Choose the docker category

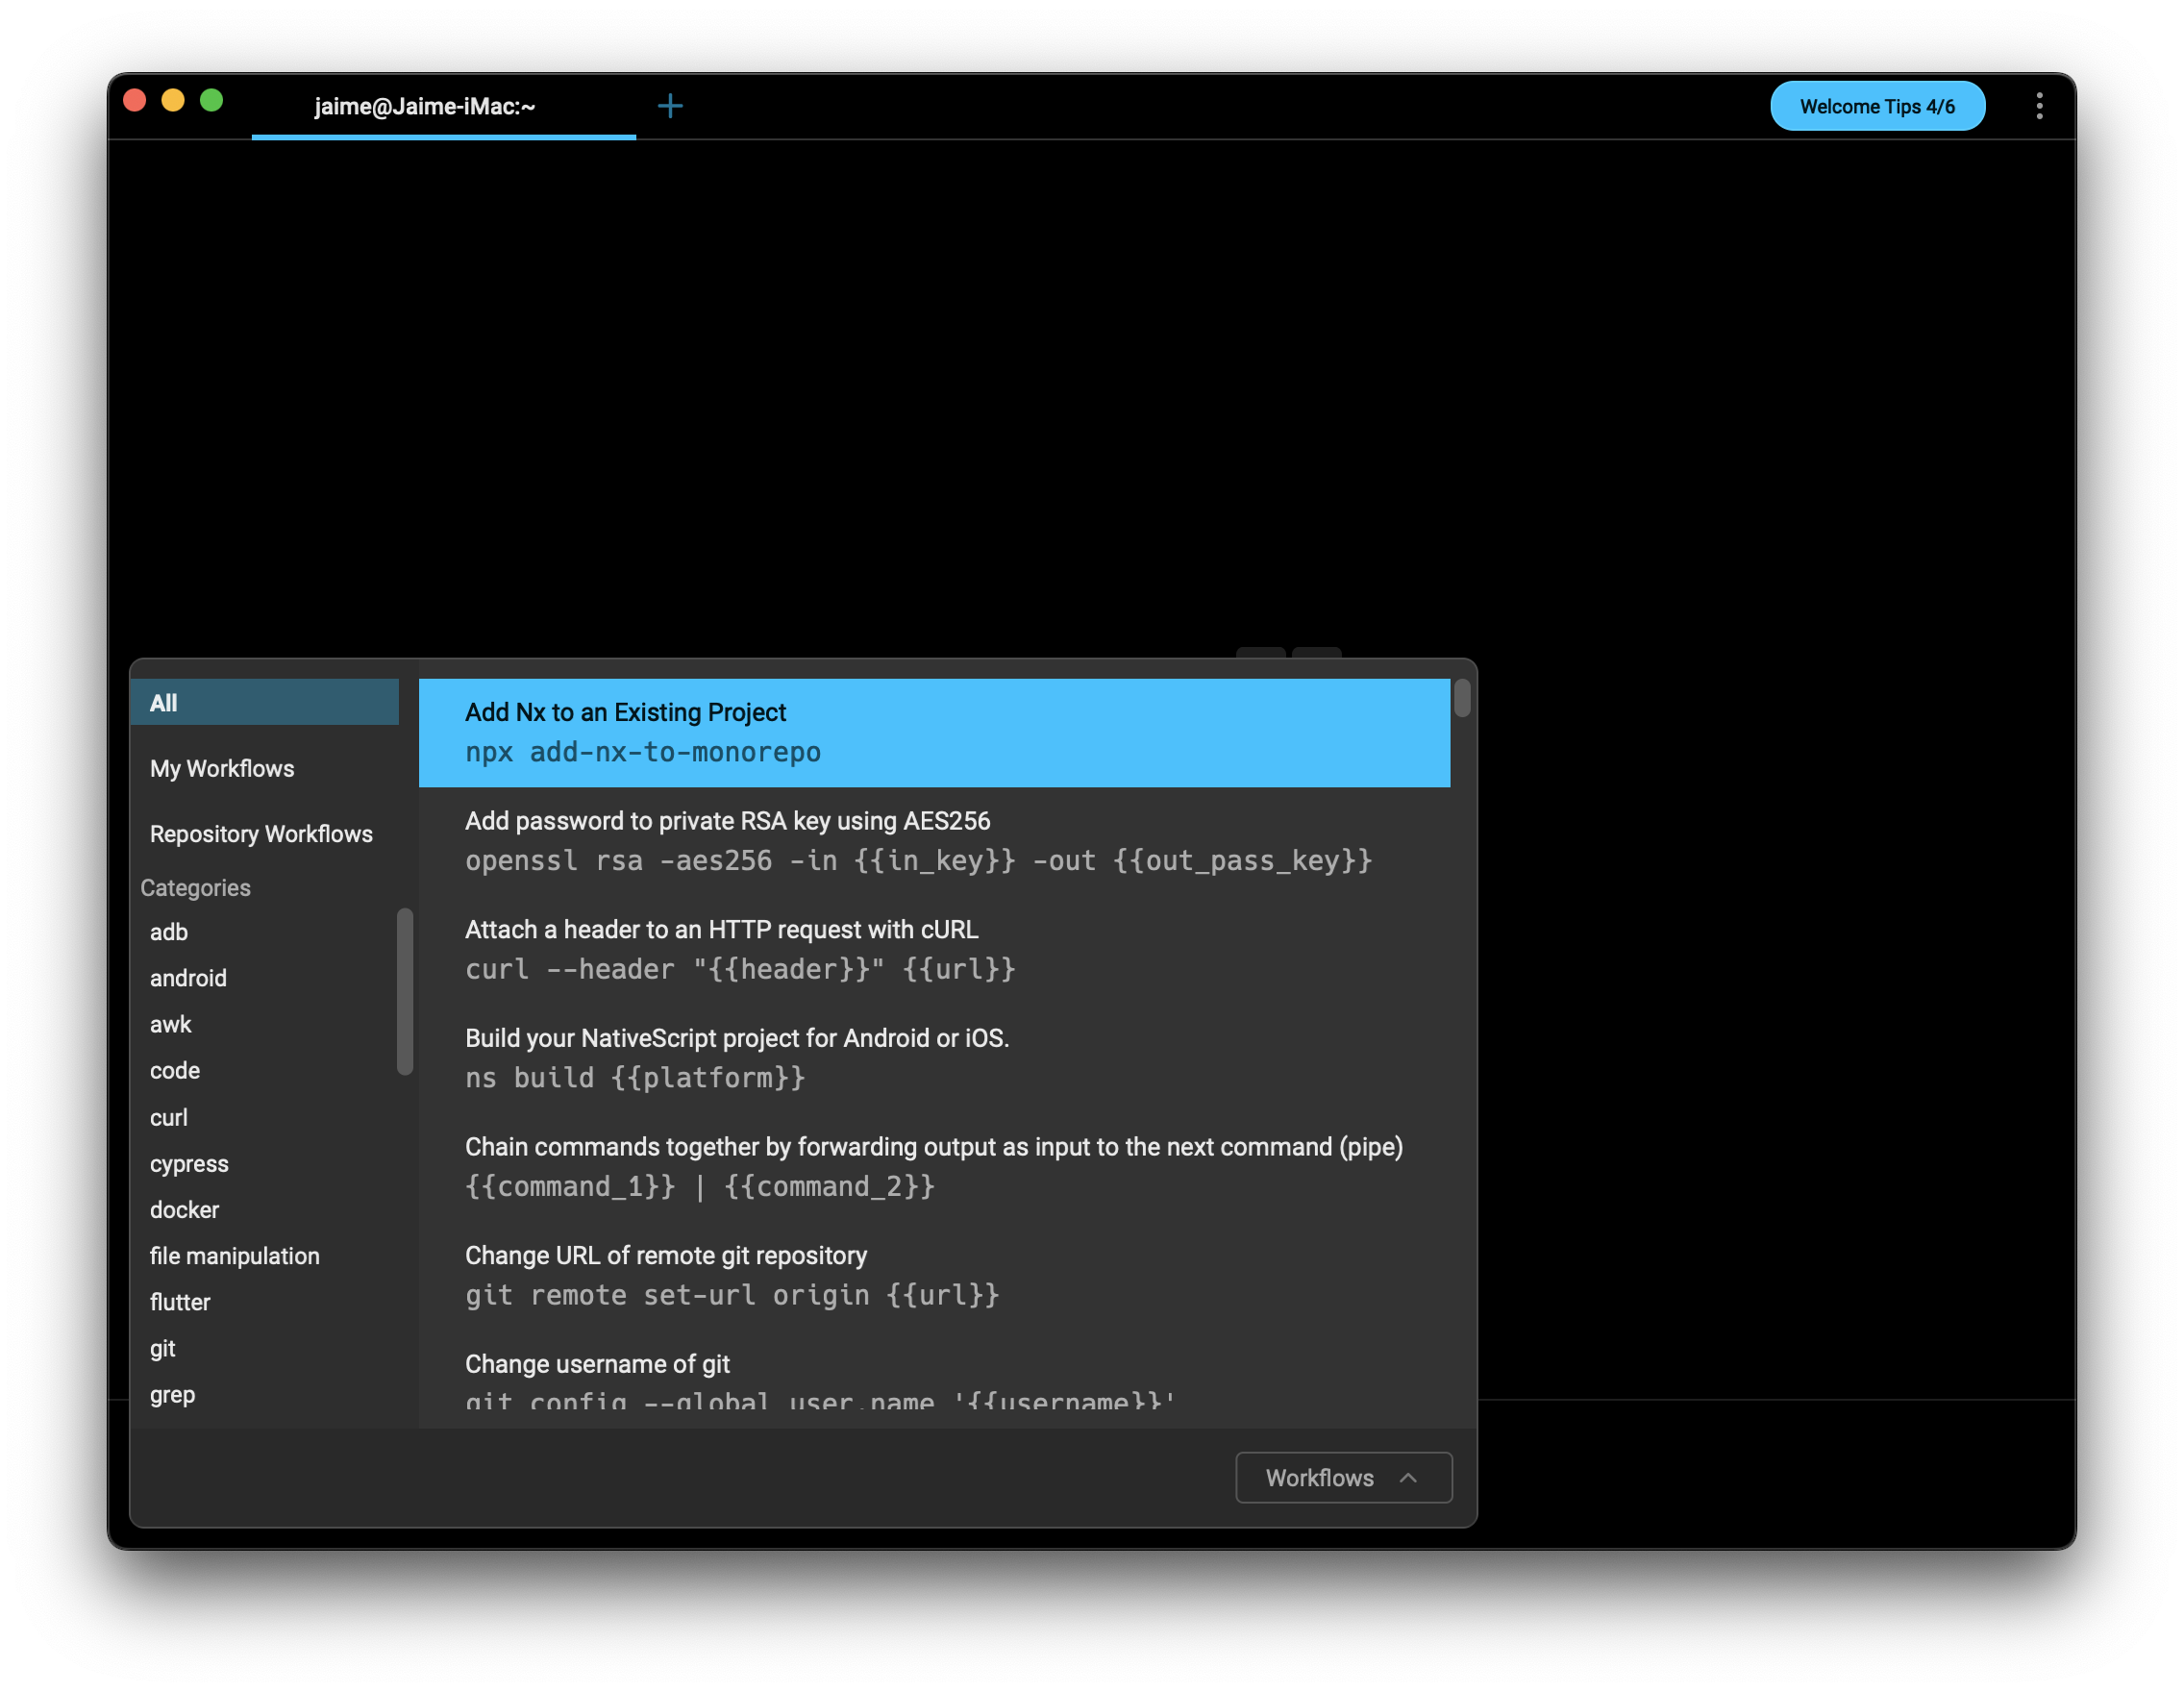[184, 1209]
